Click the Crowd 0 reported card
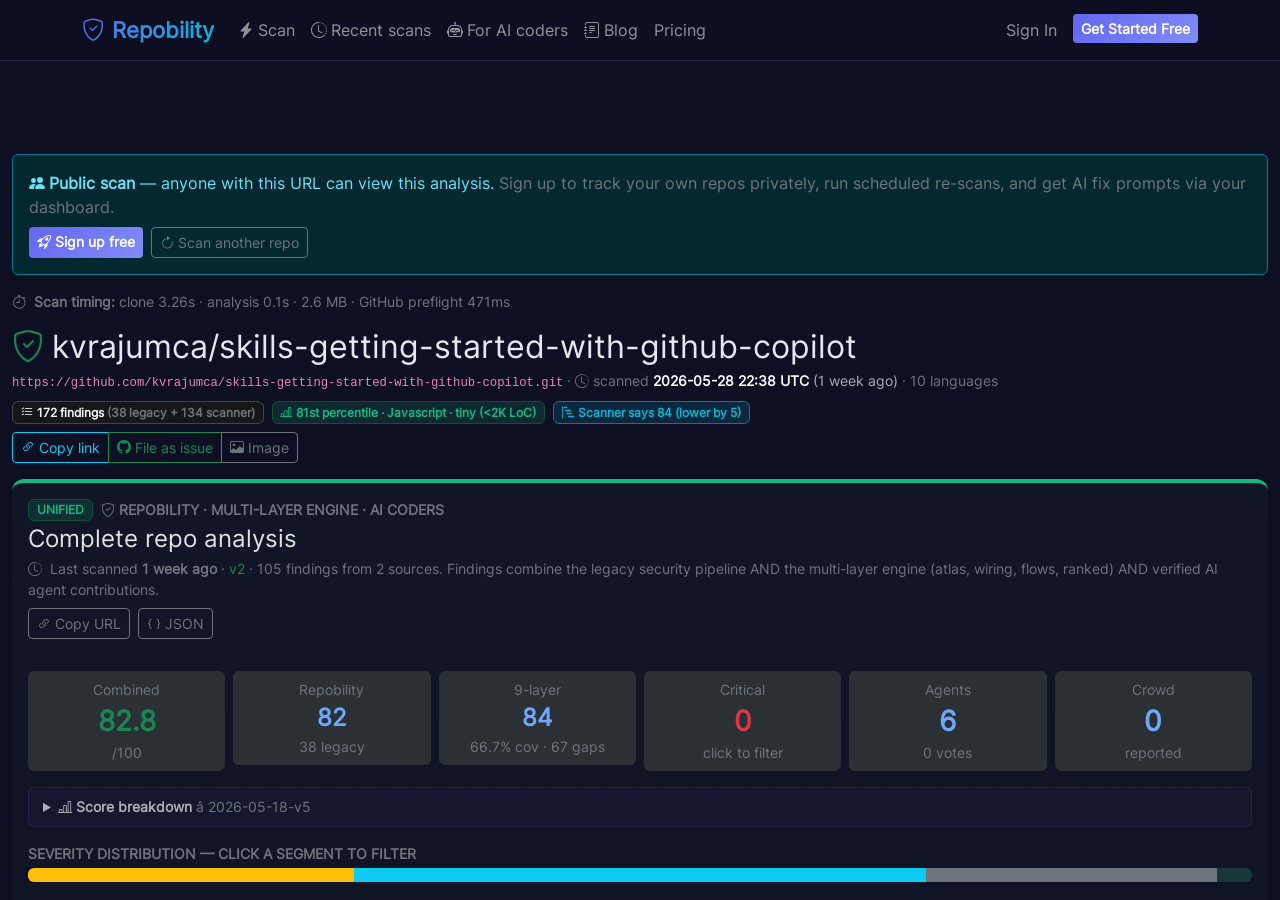Viewport: 1280px width, 900px height. [x=1153, y=721]
